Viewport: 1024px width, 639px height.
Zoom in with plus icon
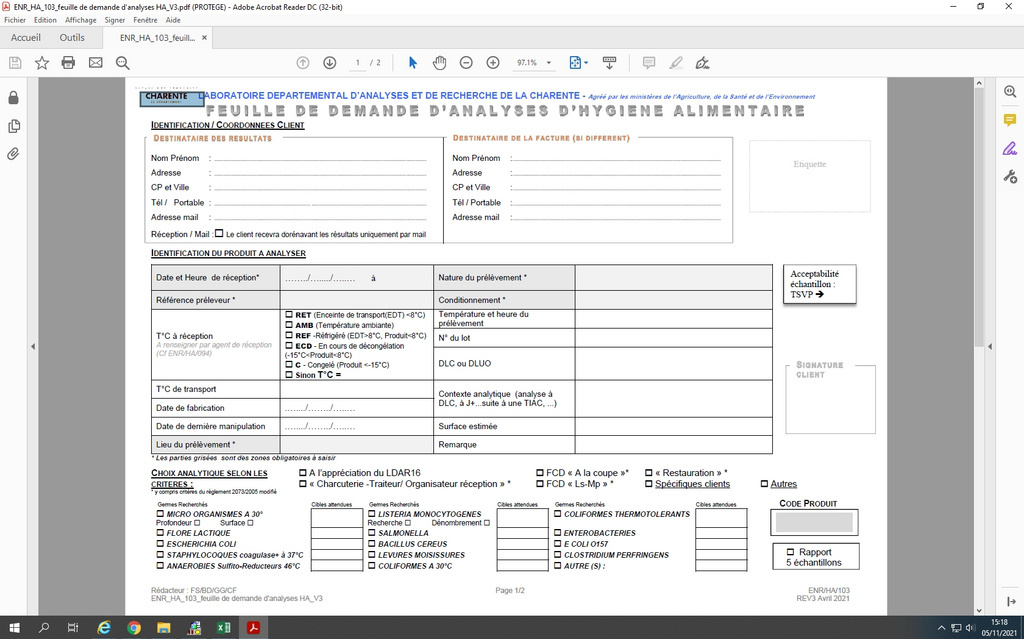pyautogui.click(x=493, y=63)
